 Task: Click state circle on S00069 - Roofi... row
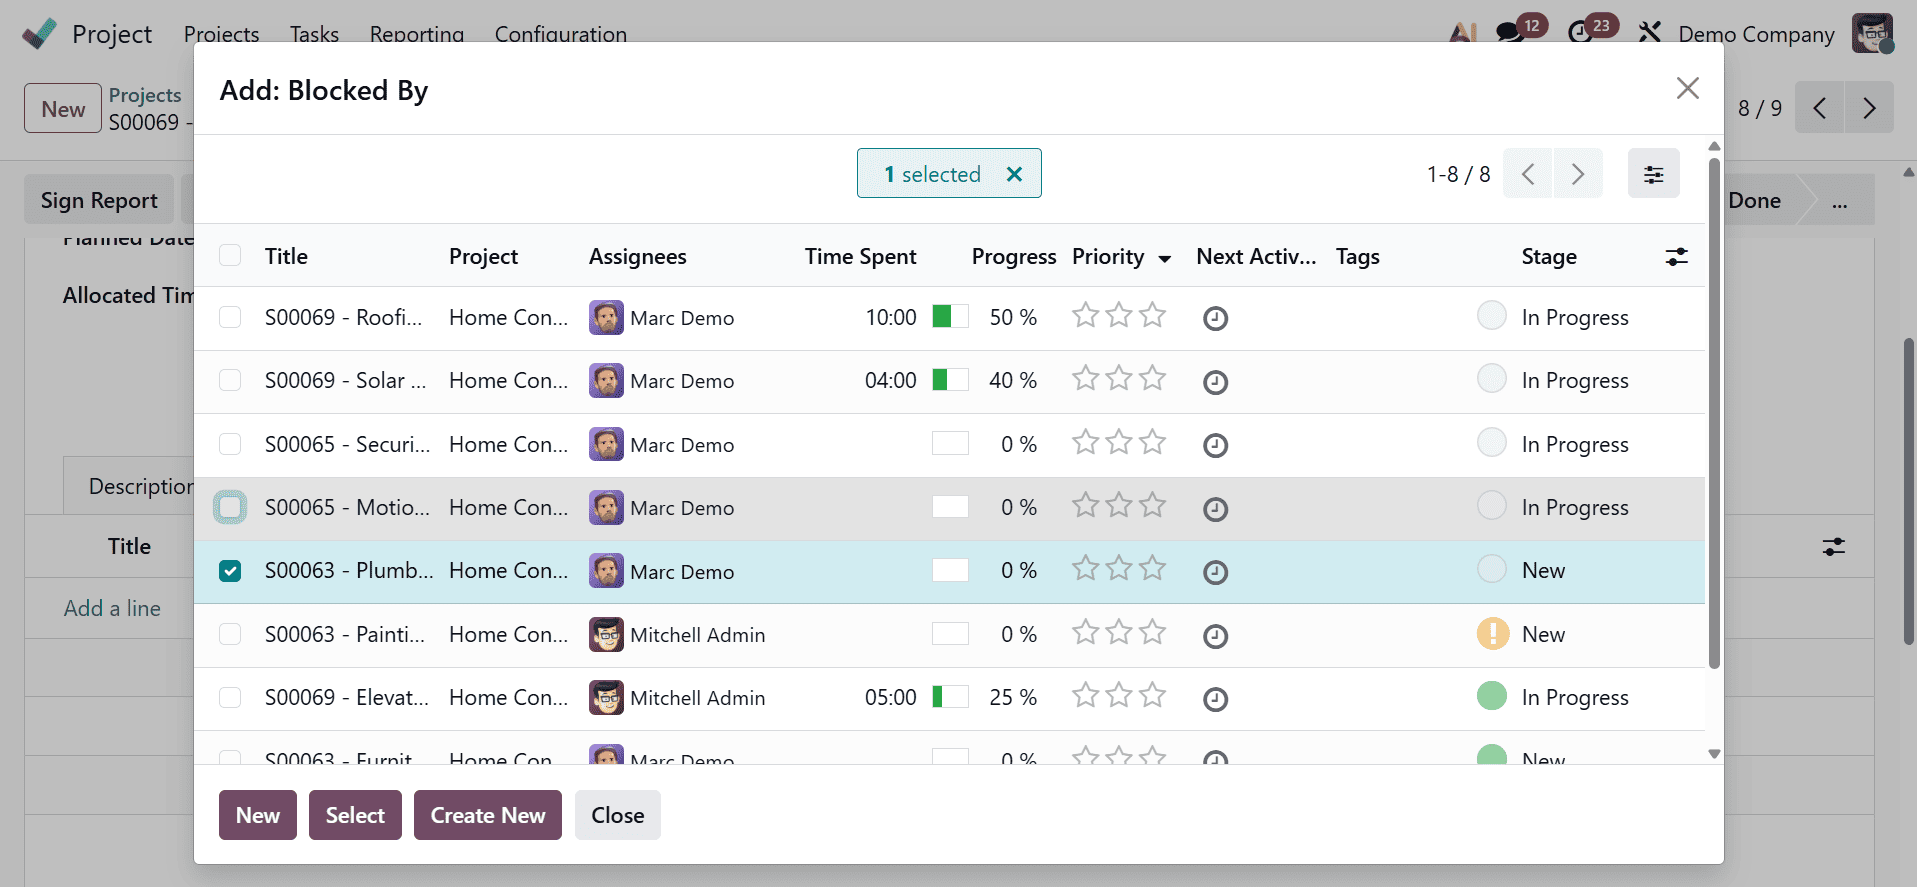click(x=1492, y=316)
